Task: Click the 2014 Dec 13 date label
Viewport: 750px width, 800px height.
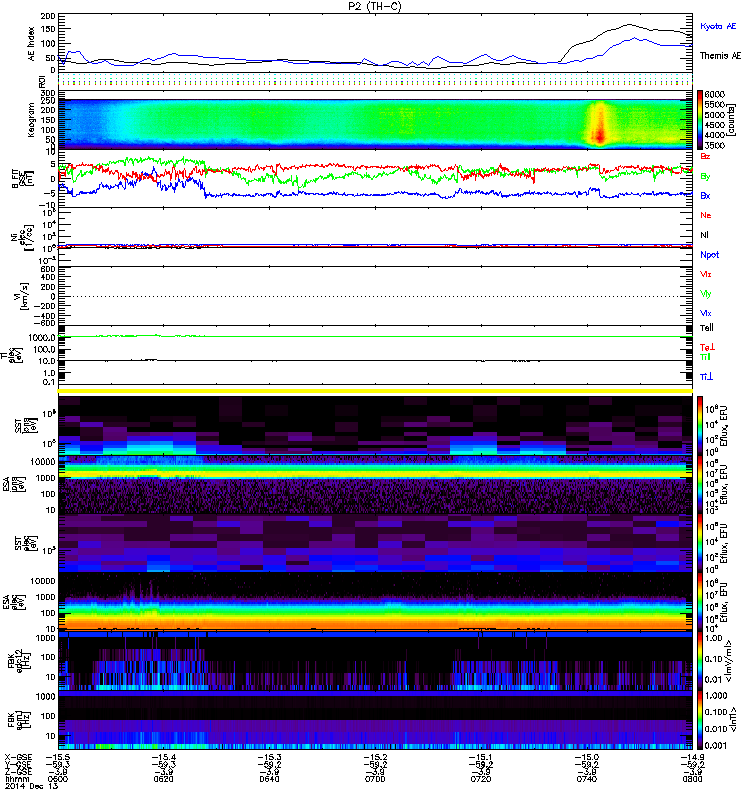Action: (32, 786)
